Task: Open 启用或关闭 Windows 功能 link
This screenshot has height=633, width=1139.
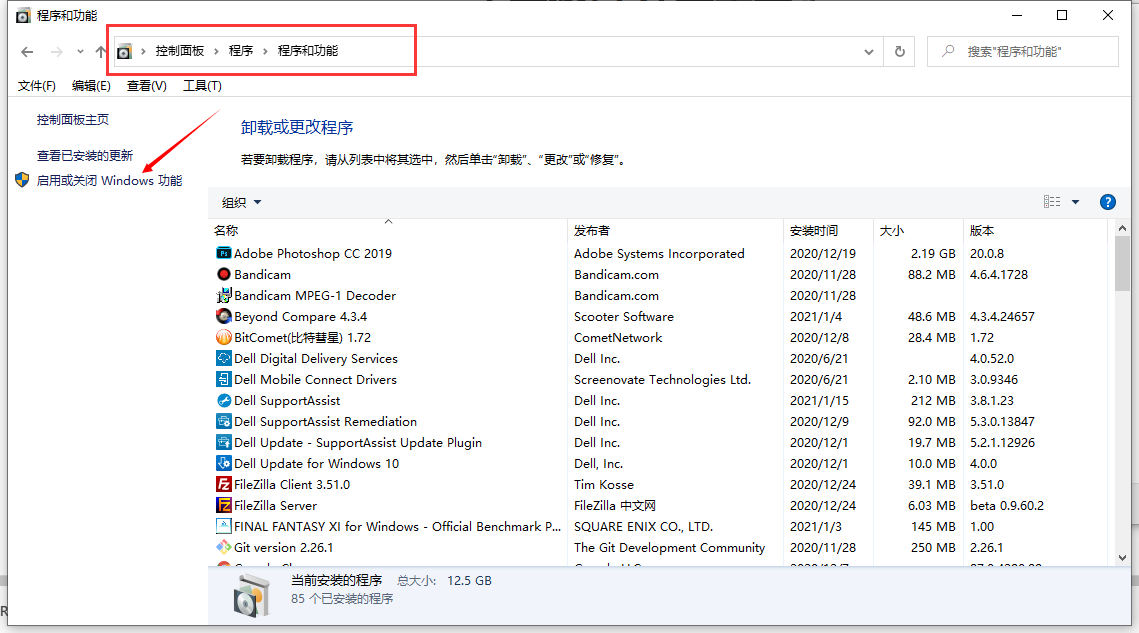Action: point(110,180)
